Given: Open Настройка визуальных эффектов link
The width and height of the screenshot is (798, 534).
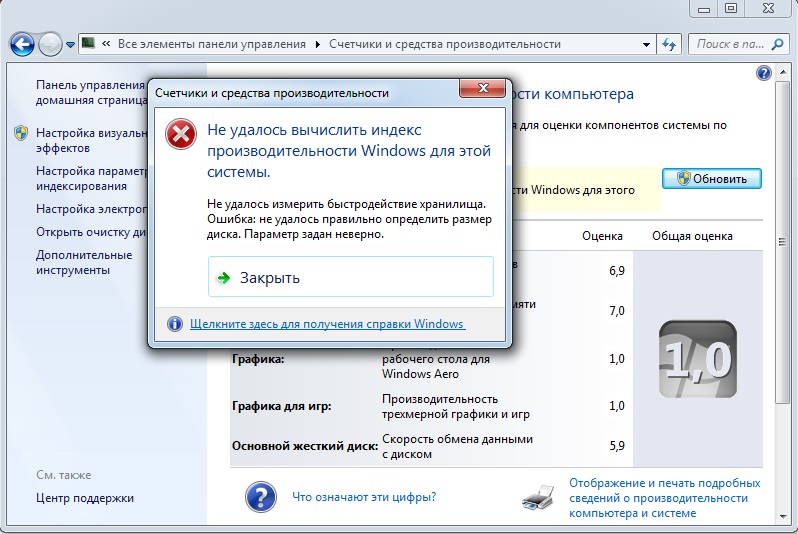Looking at the screenshot, I should click(91, 140).
